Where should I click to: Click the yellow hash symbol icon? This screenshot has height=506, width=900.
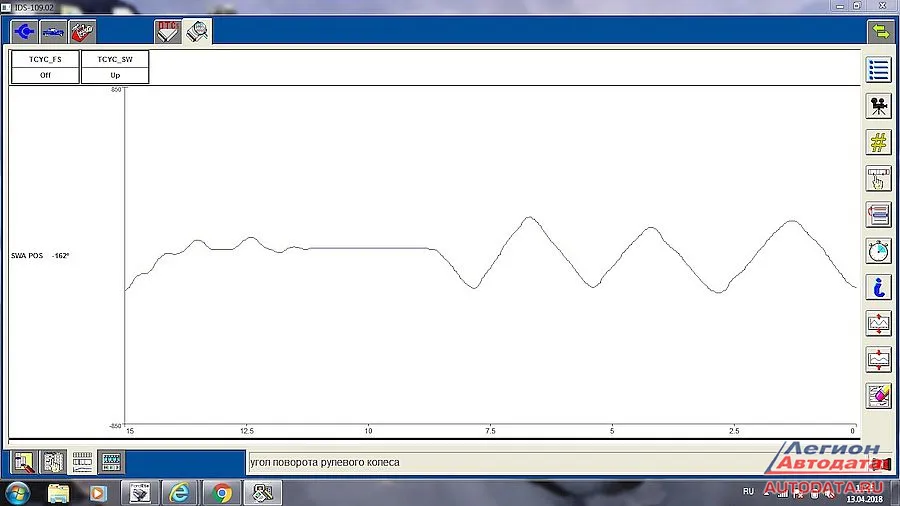878,142
